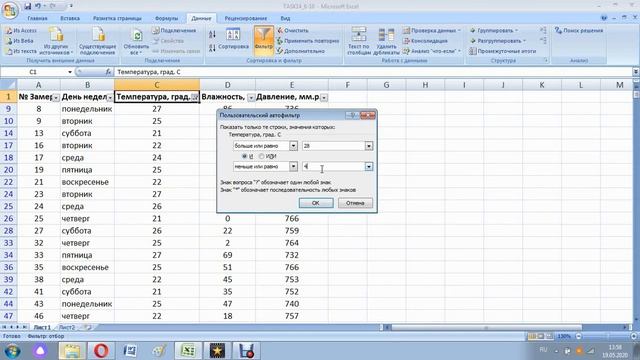Select the ИЛИ (OR) radio button

(x=262, y=156)
